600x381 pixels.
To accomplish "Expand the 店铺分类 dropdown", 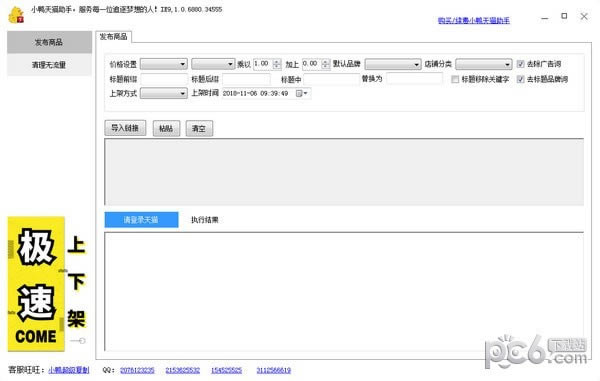I will [483, 64].
